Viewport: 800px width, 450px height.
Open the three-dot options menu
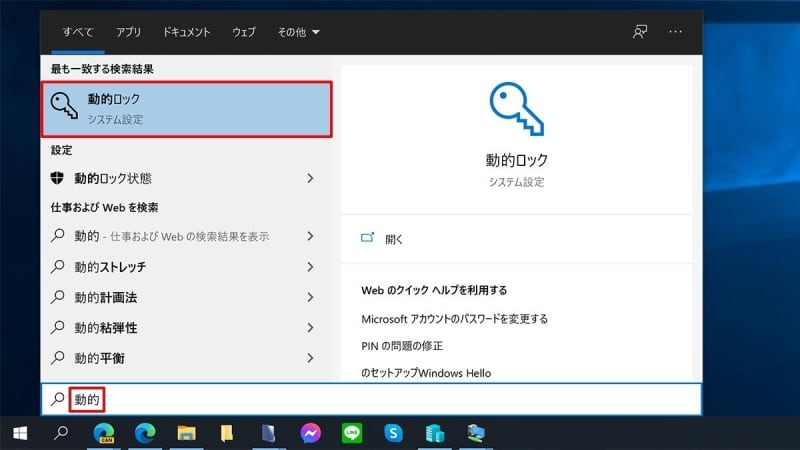pos(676,32)
